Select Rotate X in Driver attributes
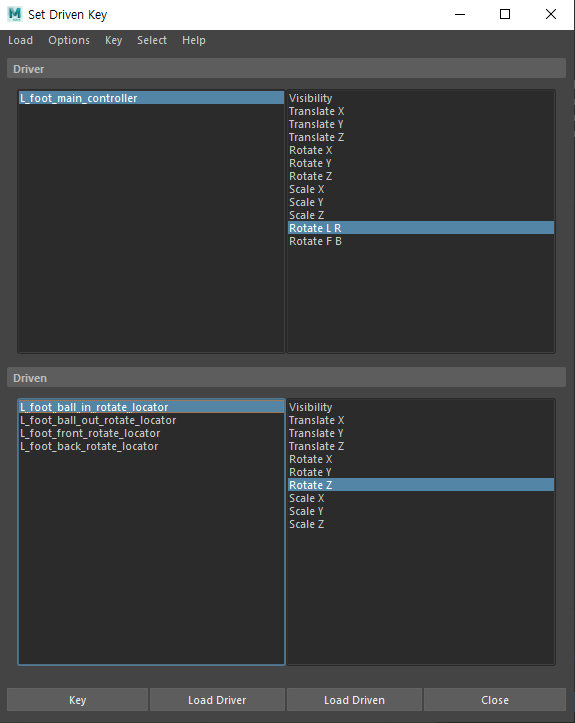The image size is (575, 723). click(x=421, y=150)
